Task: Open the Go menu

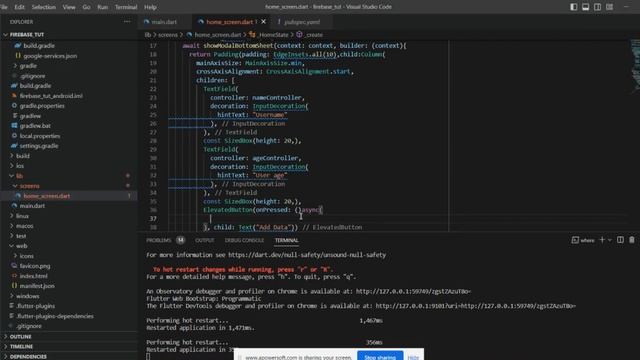Action: click(x=86, y=7)
